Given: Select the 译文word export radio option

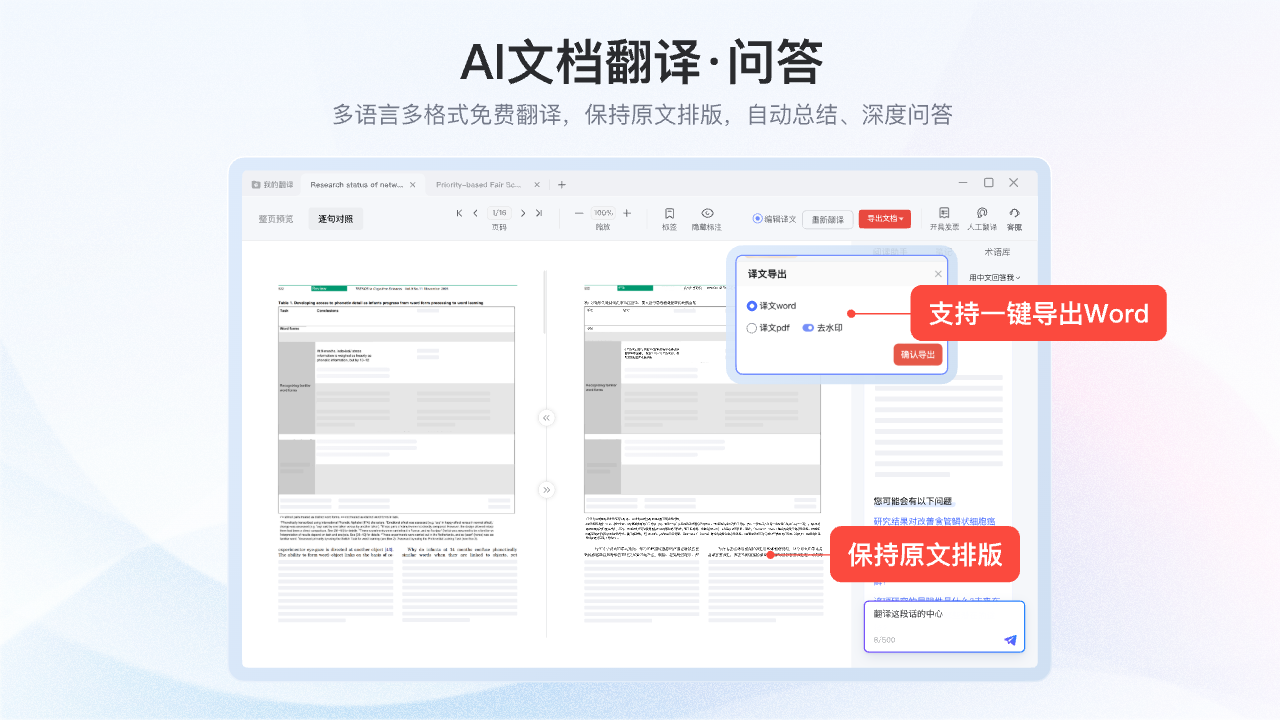Looking at the screenshot, I should (752, 306).
